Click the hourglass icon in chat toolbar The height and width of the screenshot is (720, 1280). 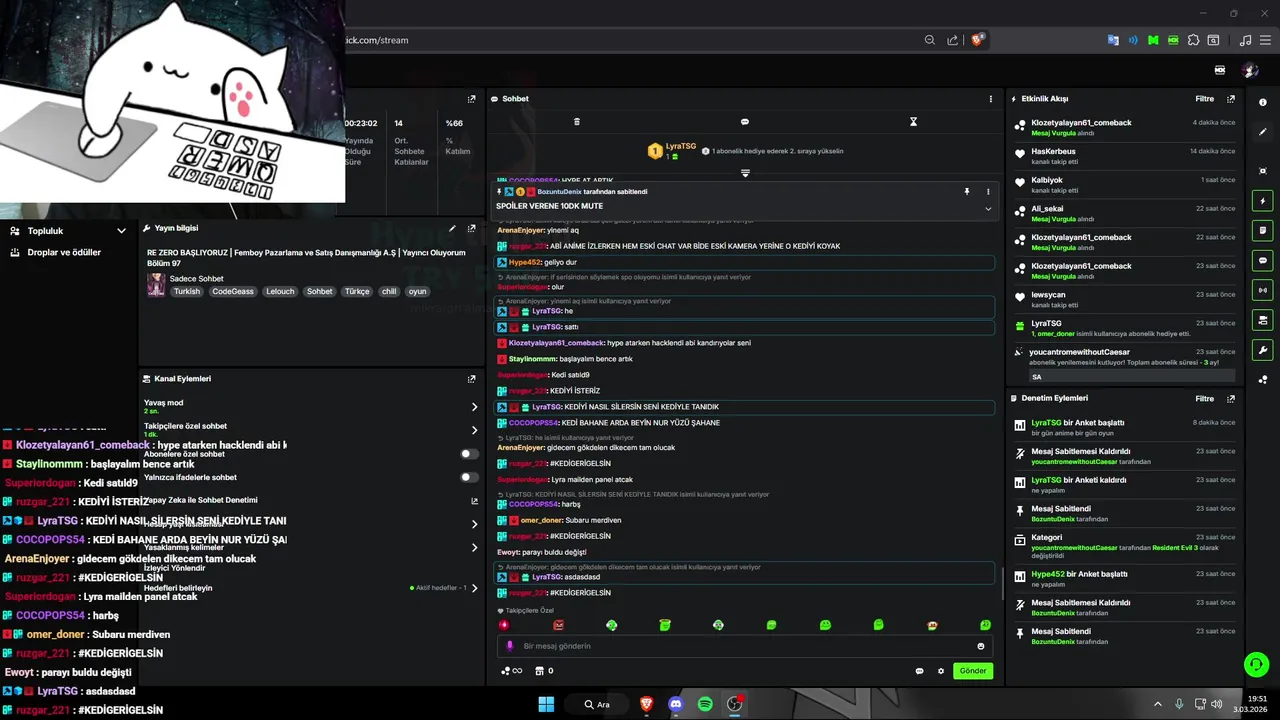pos(913,122)
